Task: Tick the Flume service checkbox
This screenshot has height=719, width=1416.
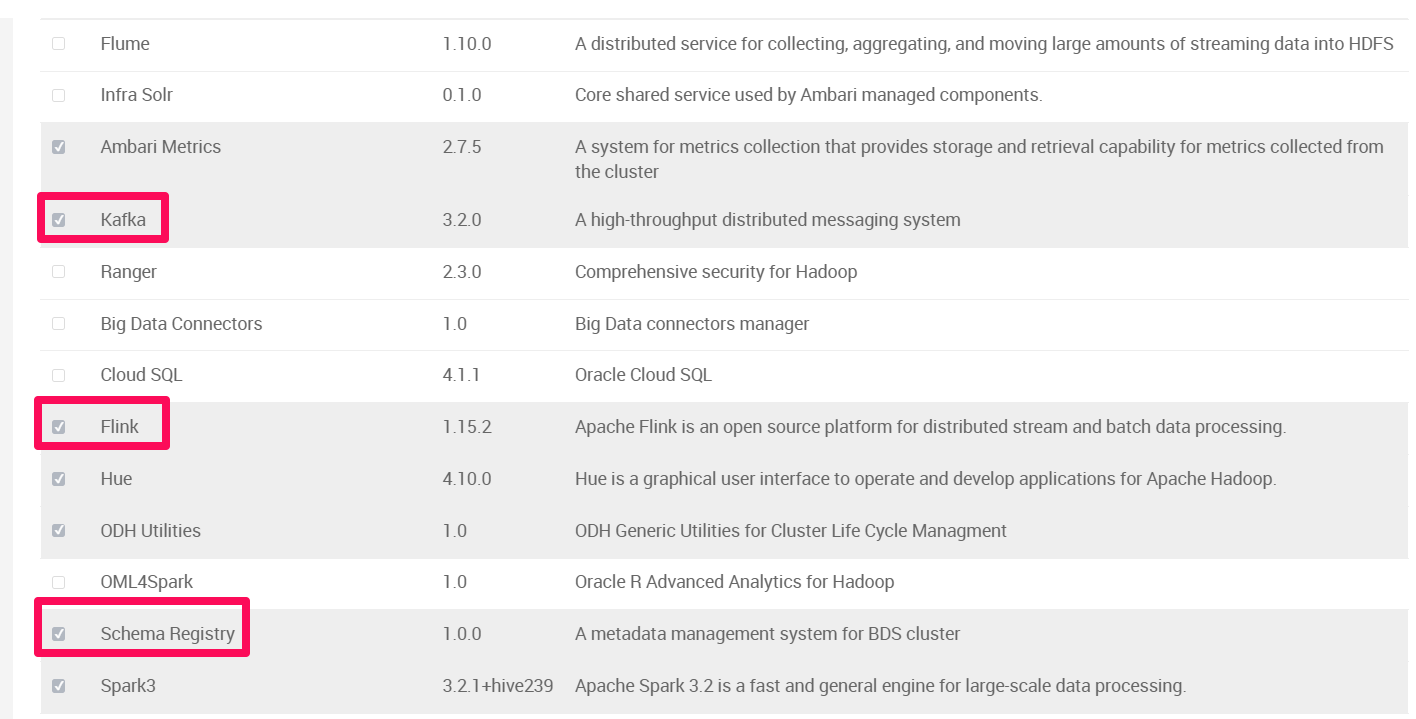Action: [x=58, y=44]
